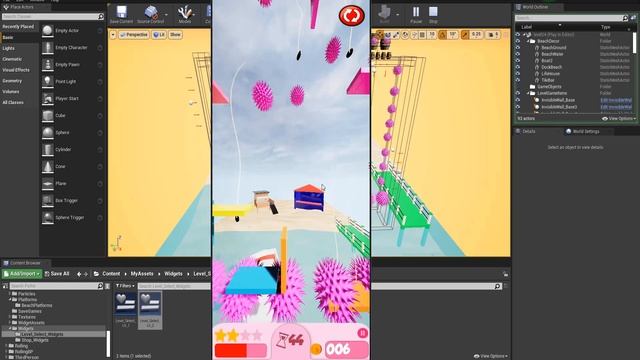
Task: Pause the play-in-editor session
Action: click(x=416, y=11)
